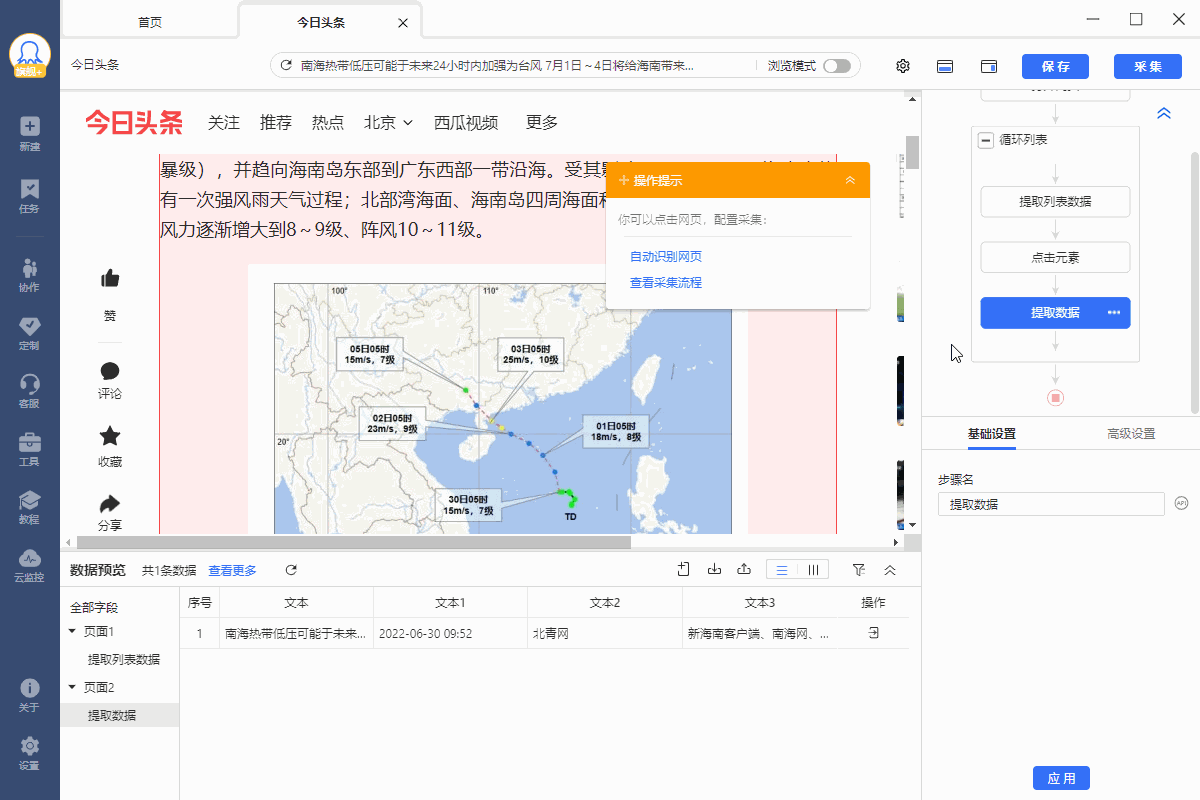Open the data filter icon
This screenshot has width=1200, height=800.
[859, 569]
